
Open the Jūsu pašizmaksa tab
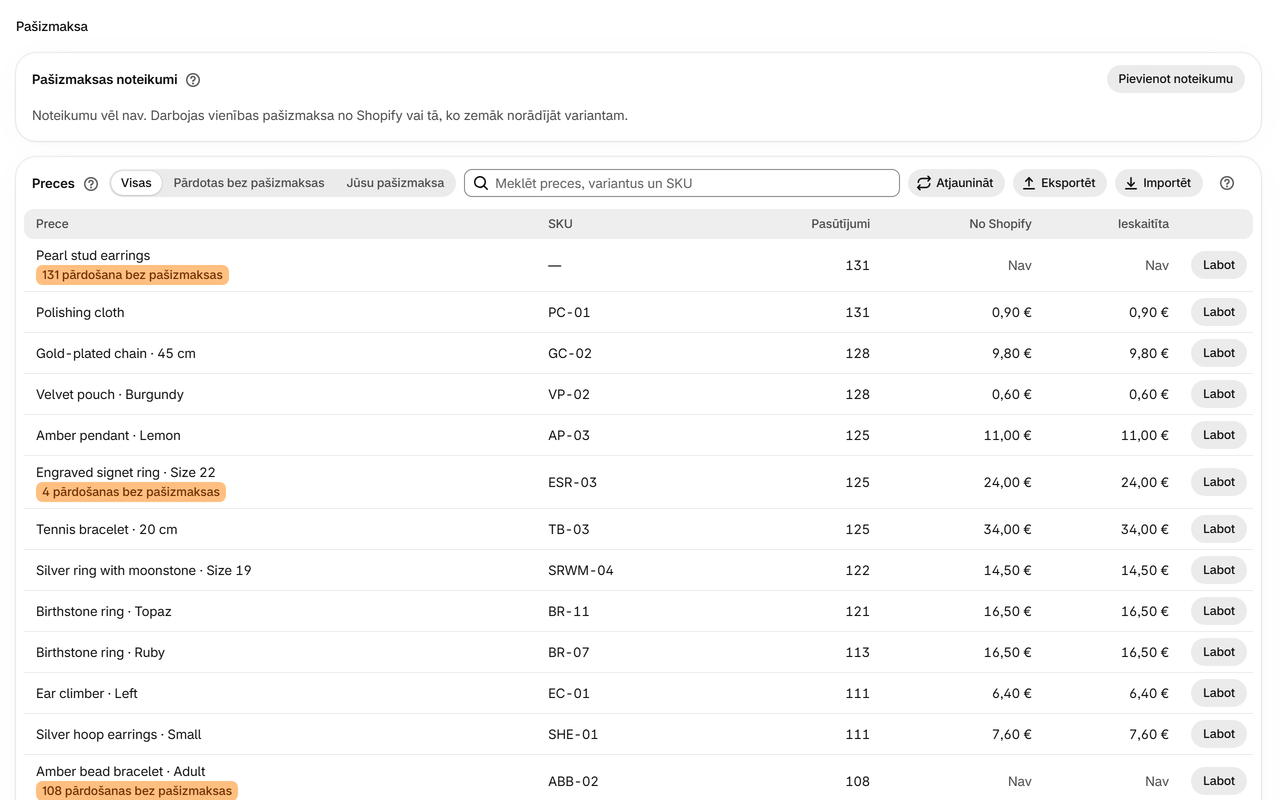pyautogui.click(x=395, y=183)
